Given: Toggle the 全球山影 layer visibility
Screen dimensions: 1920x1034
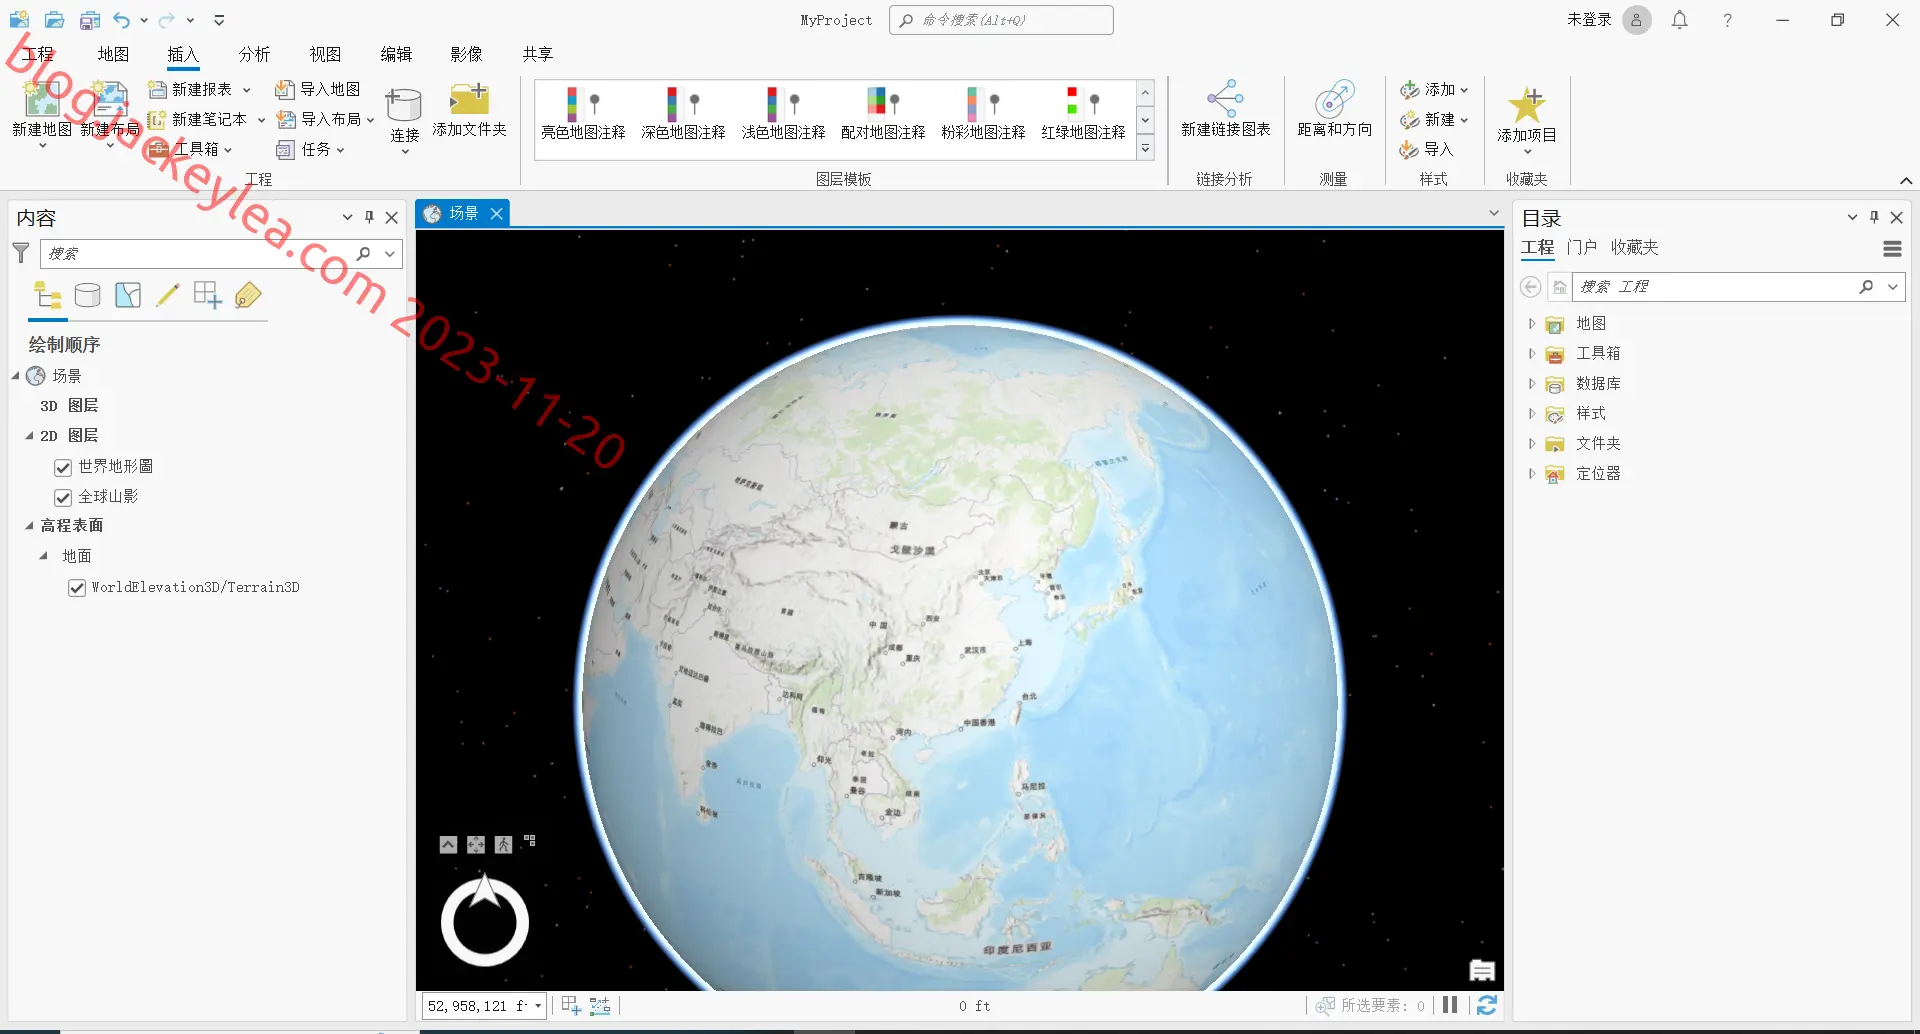Looking at the screenshot, I should click(x=63, y=497).
